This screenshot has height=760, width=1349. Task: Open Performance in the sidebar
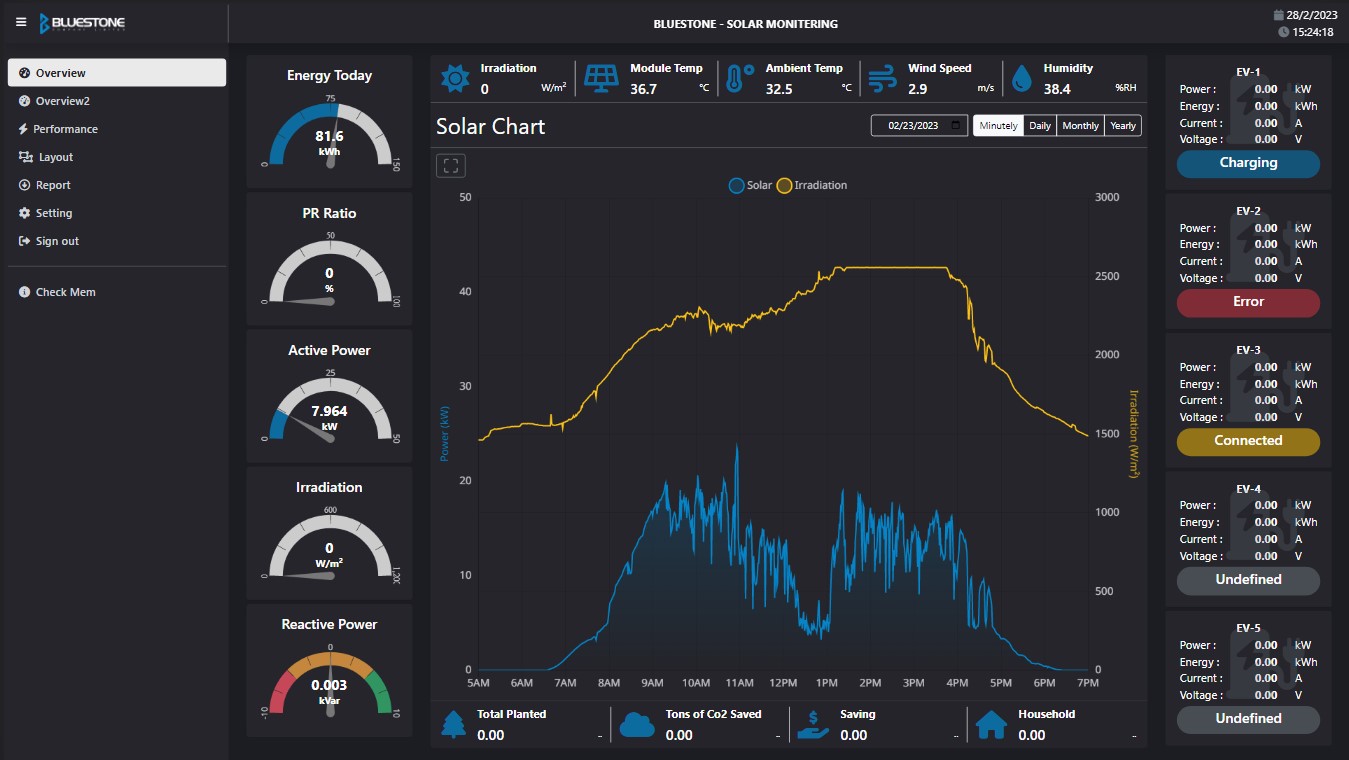click(x=65, y=129)
